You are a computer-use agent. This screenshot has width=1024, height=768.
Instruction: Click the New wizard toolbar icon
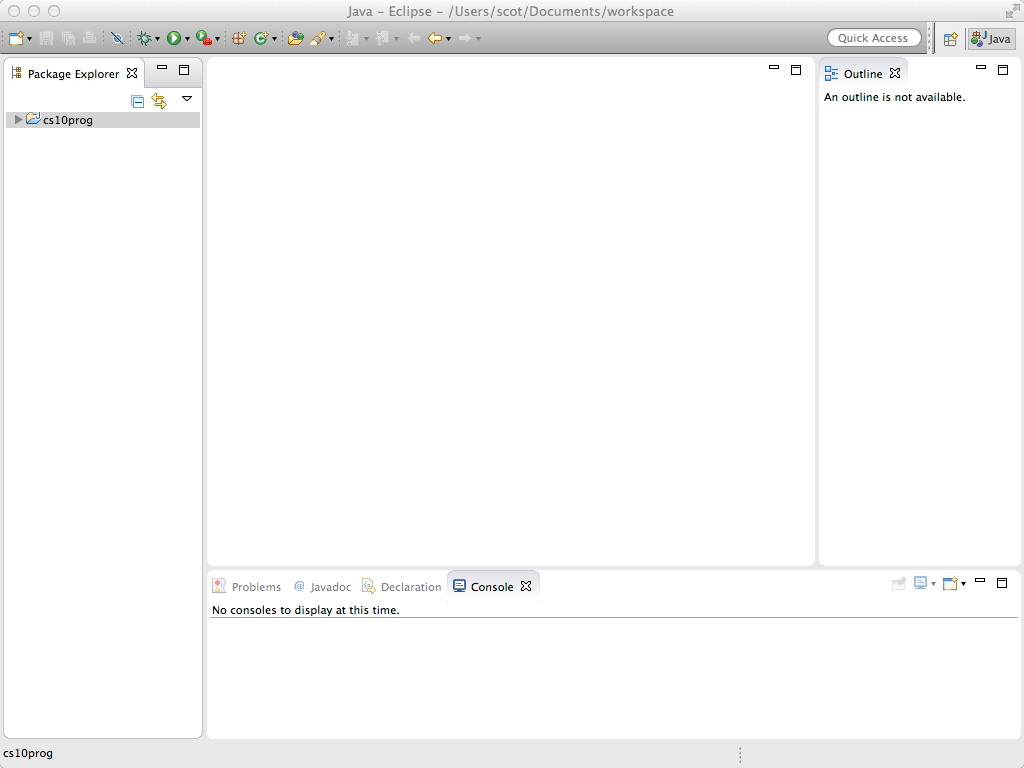click(16, 39)
